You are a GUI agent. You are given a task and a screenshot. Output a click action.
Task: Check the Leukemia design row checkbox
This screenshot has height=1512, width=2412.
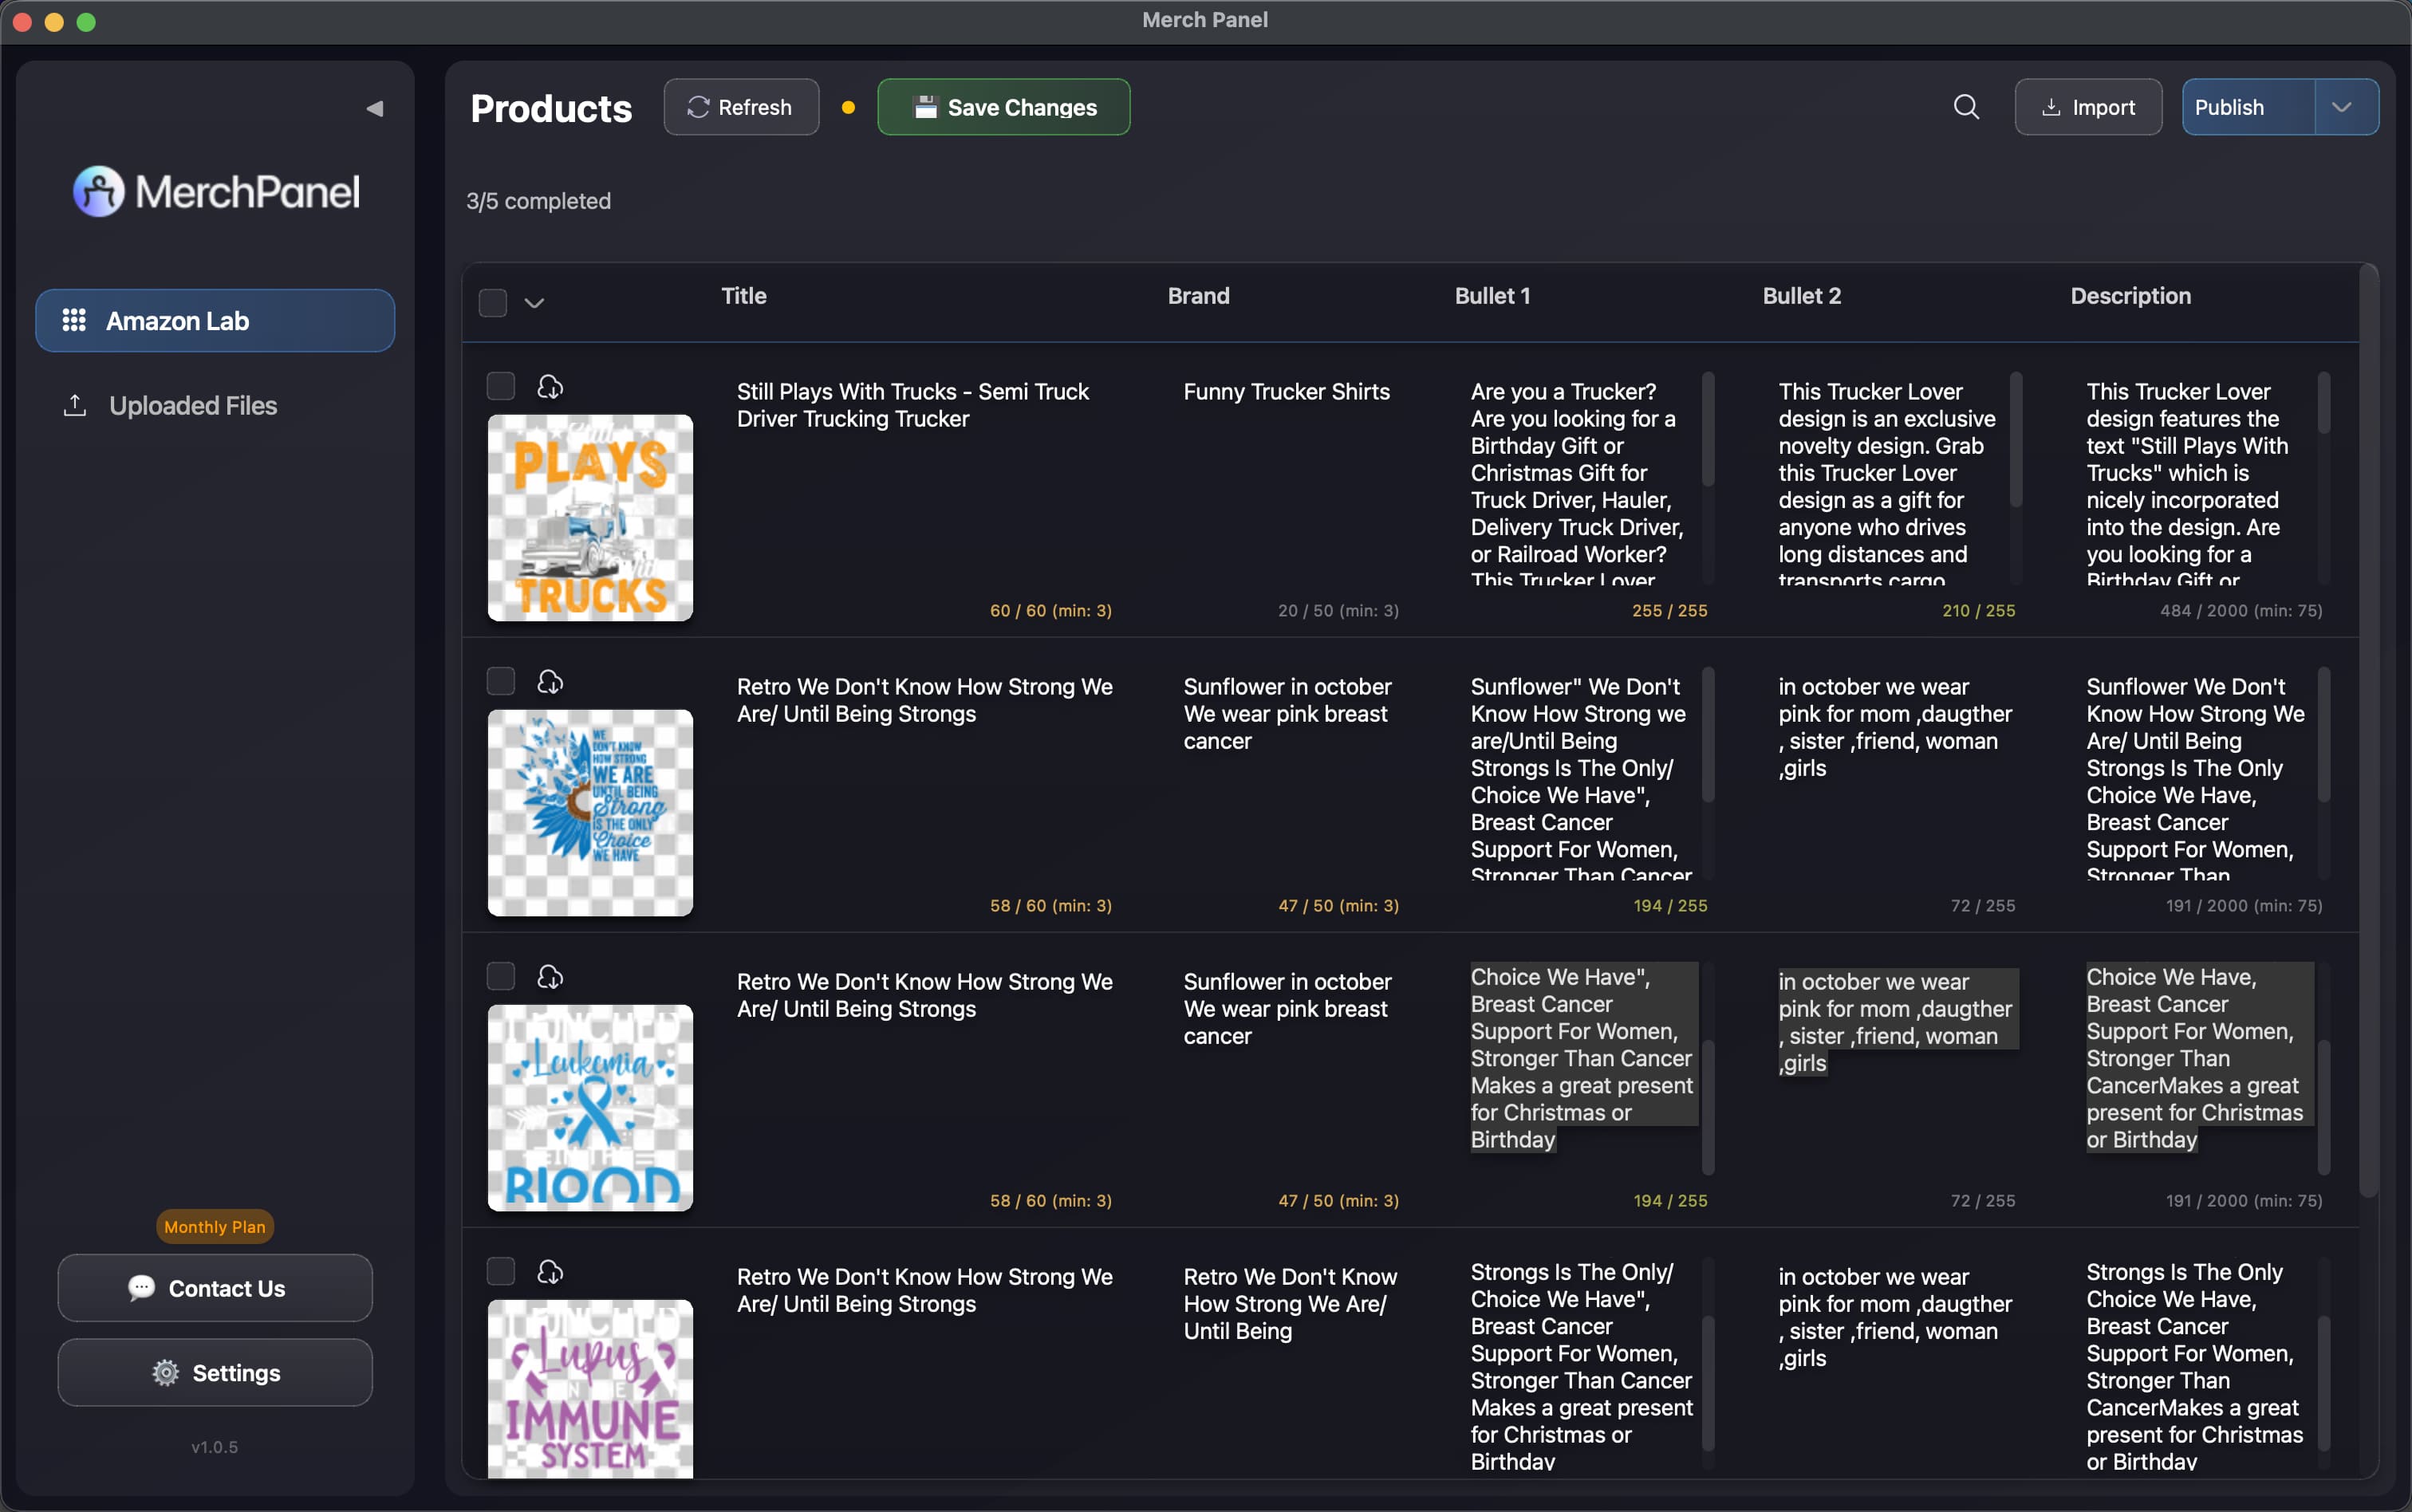tap(500, 976)
